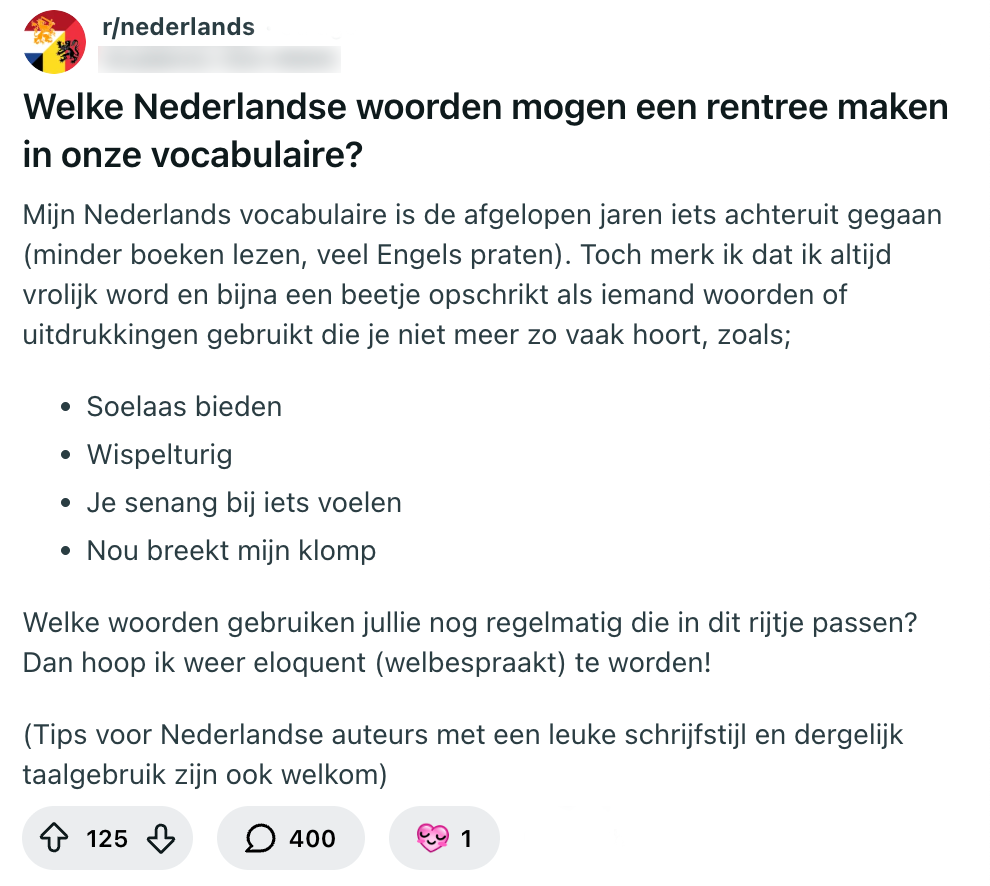Viewport: 990px width, 886px height.
Task: Click the line "Dan hoop ik weer eloquent"
Action: [x=366, y=662]
